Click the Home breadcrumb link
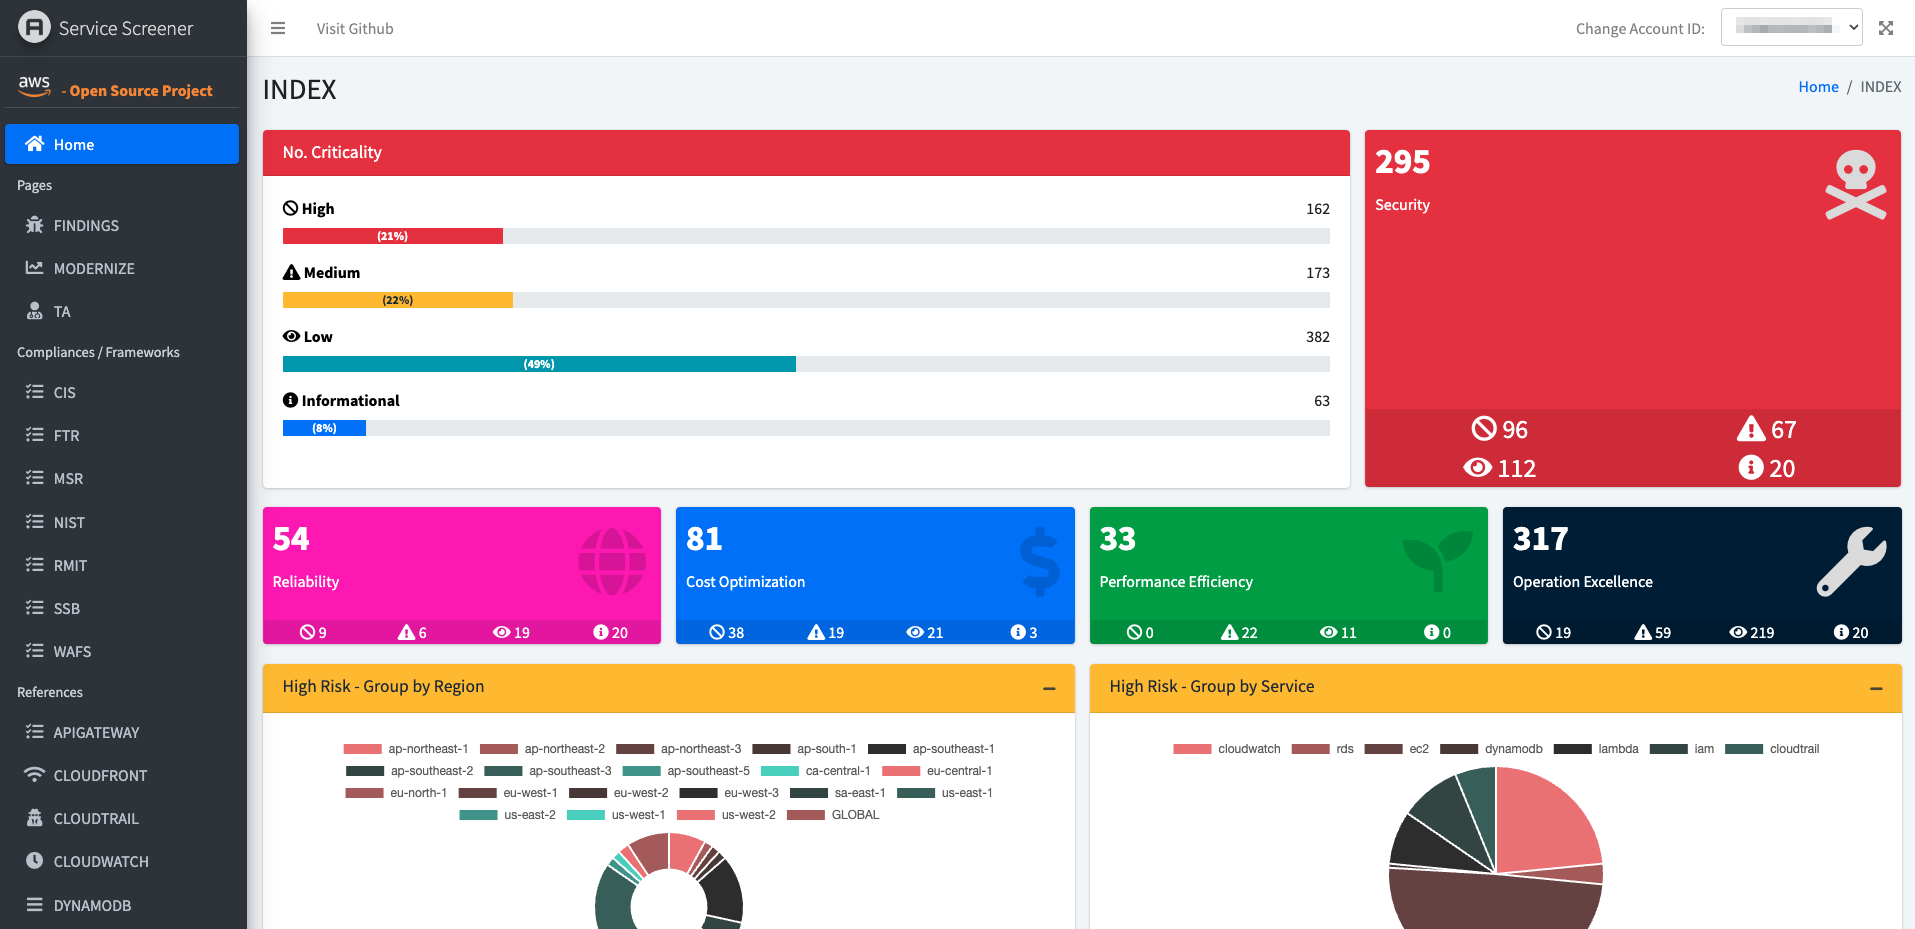This screenshot has width=1915, height=929. coord(1818,86)
